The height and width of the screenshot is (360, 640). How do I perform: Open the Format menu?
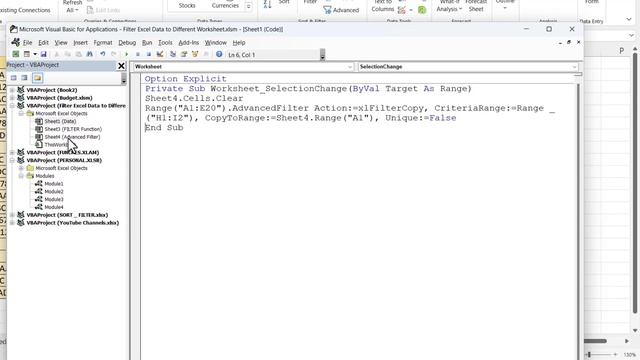pyautogui.click(x=103, y=42)
